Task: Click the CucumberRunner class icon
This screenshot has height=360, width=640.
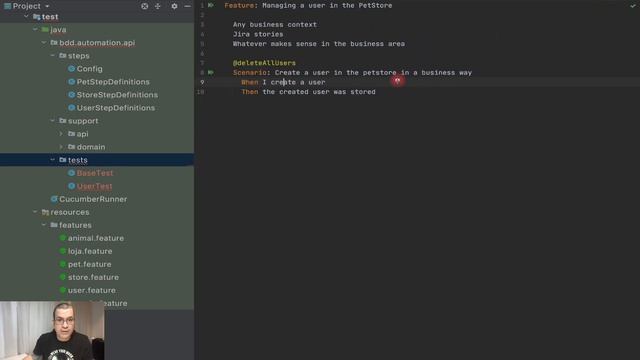Action: click(54, 199)
